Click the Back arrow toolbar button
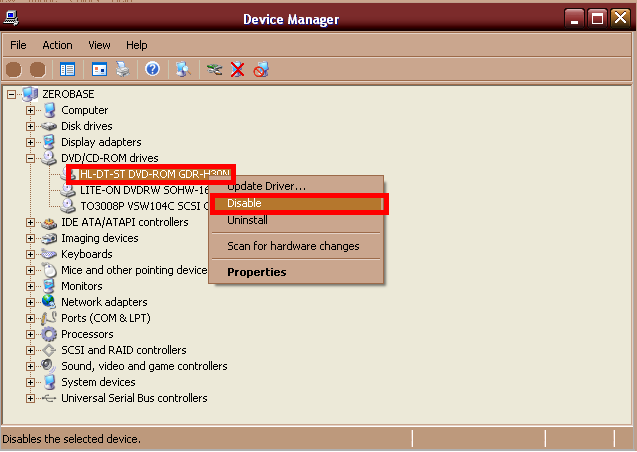This screenshot has width=637, height=452. point(14,69)
